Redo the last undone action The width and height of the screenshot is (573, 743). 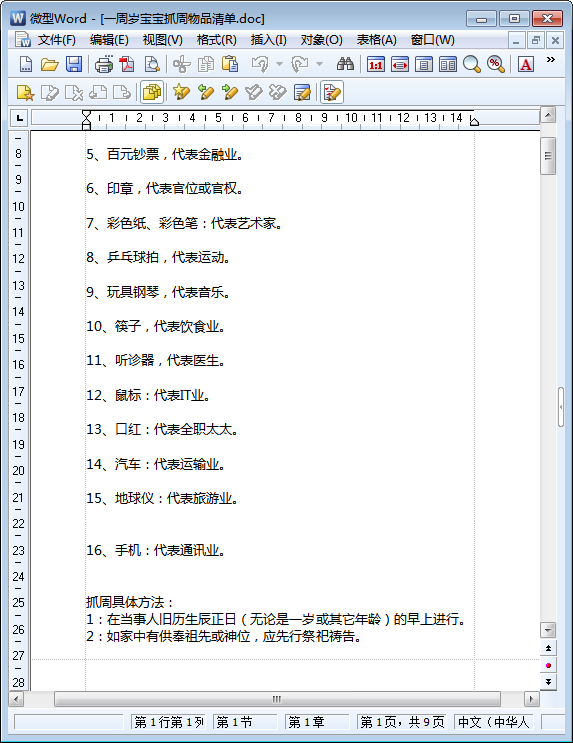coord(300,64)
